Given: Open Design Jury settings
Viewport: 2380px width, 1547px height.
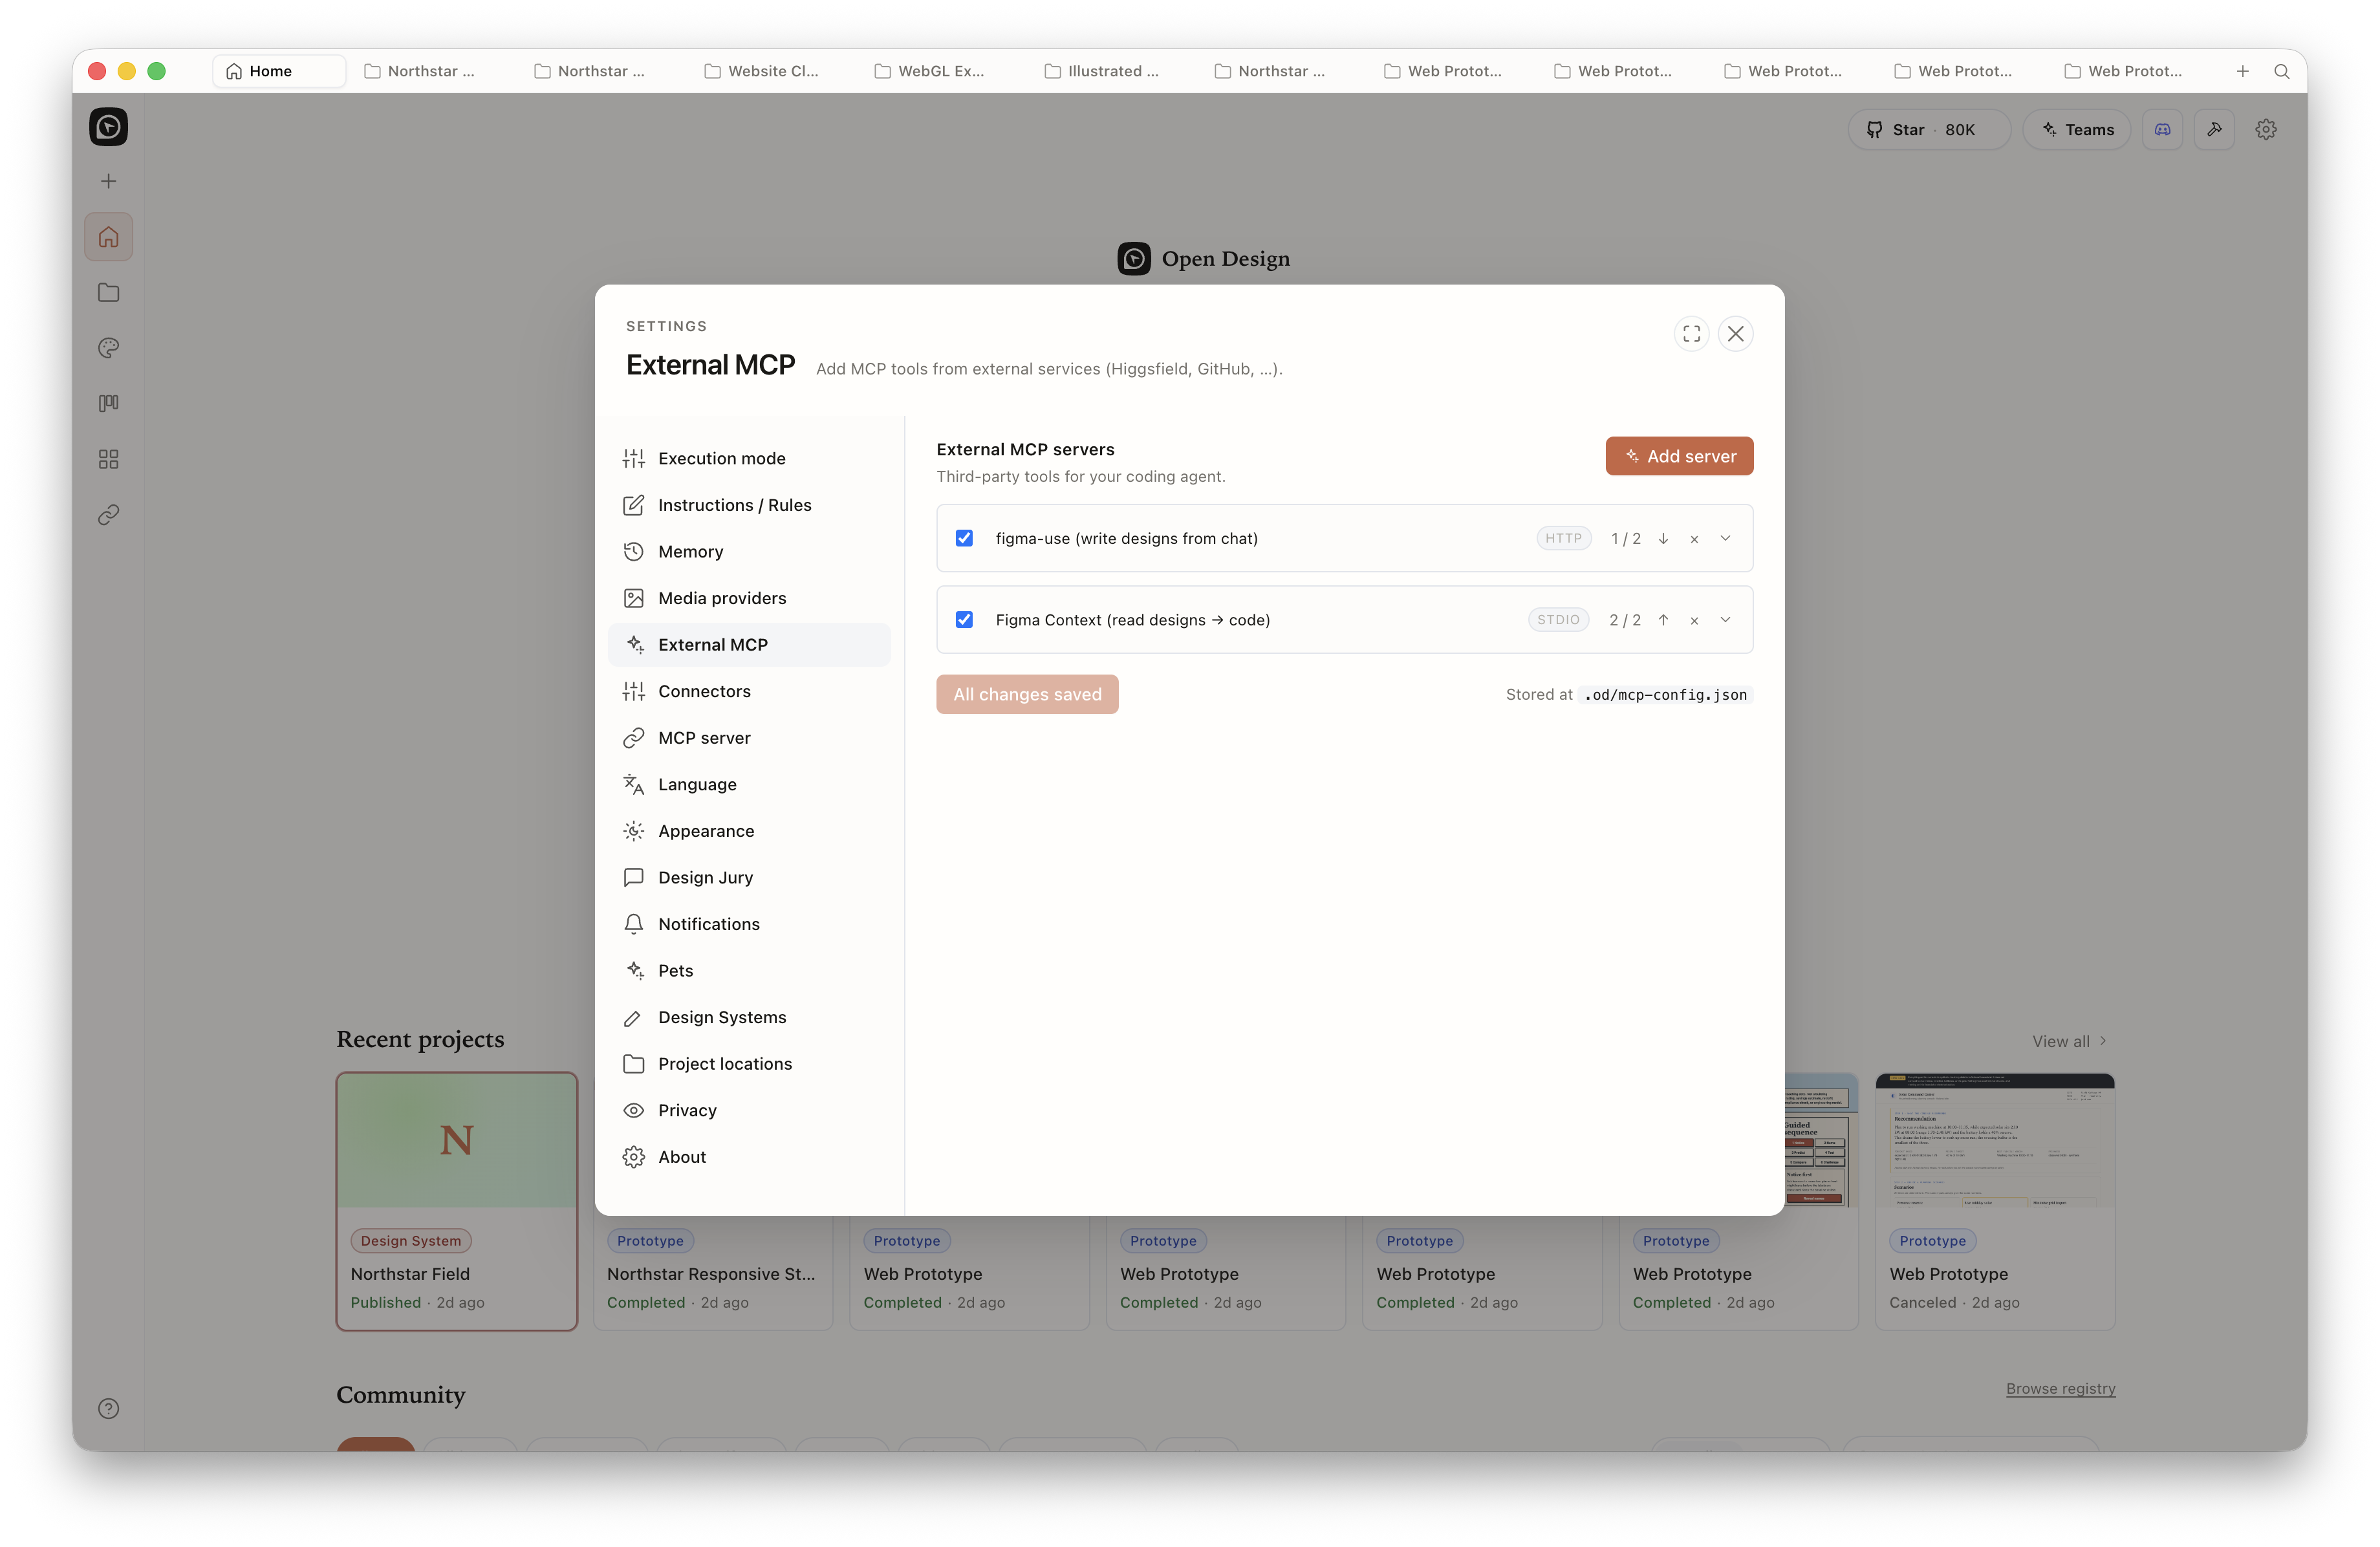Looking at the screenshot, I should click(x=749, y=877).
